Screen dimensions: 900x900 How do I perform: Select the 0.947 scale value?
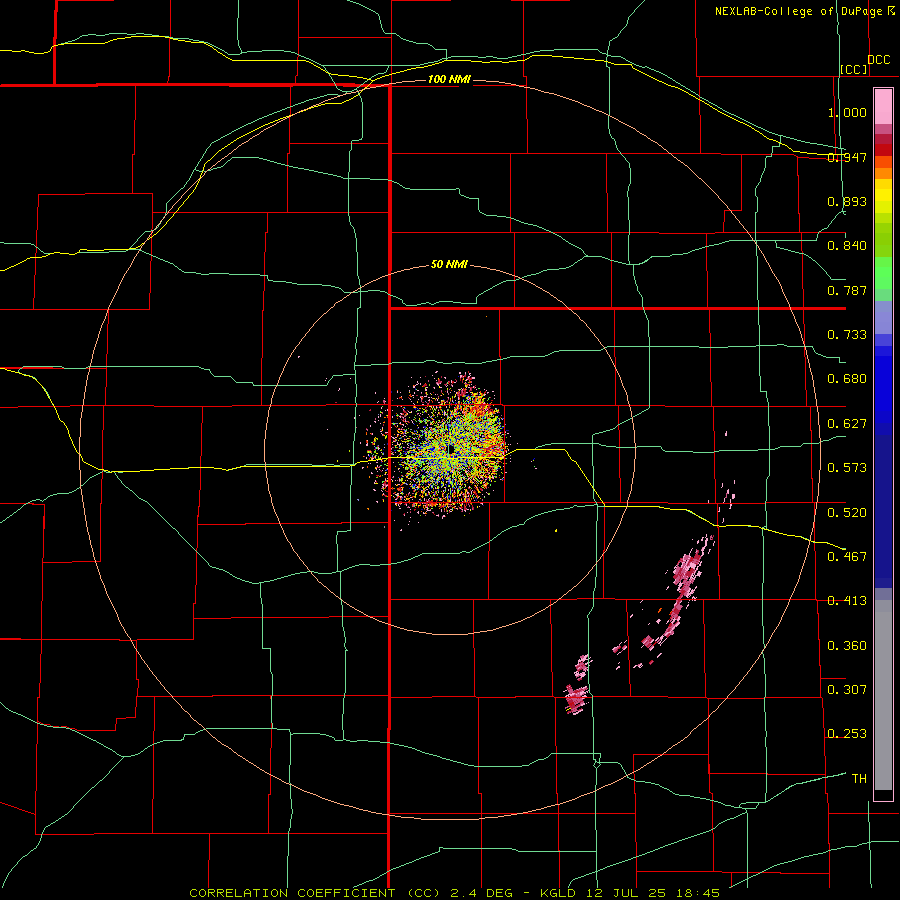click(x=847, y=157)
